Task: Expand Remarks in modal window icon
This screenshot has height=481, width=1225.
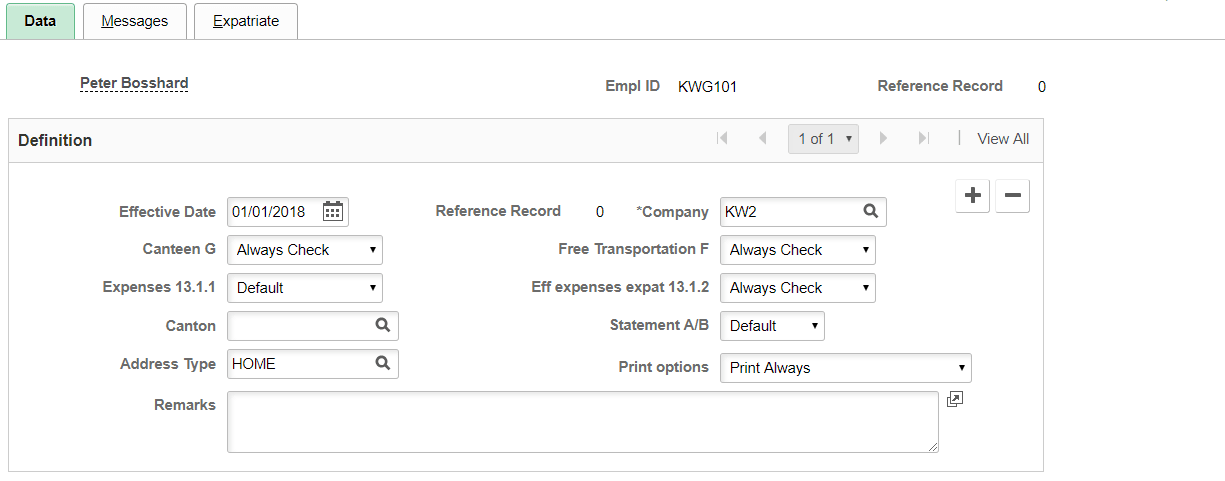Action: click(954, 400)
